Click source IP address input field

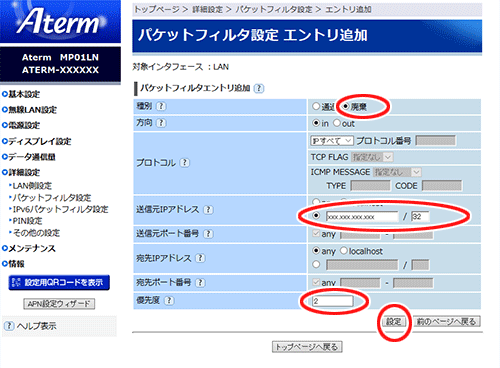(x=362, y=217)
